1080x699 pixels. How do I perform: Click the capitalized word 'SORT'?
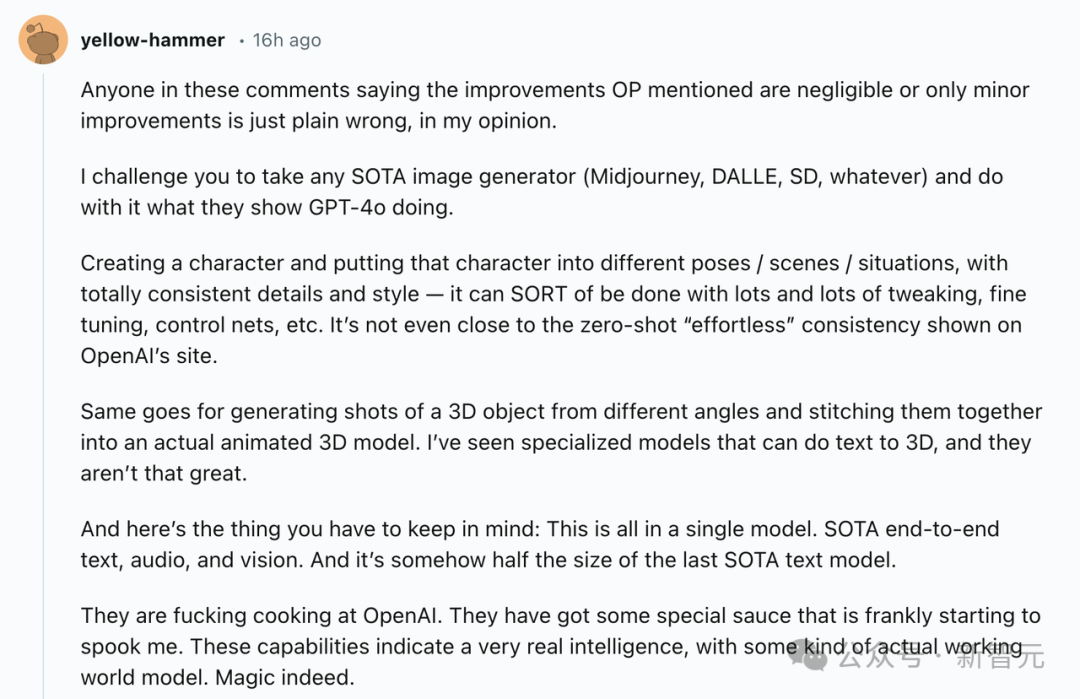click(x=539, y=294)
